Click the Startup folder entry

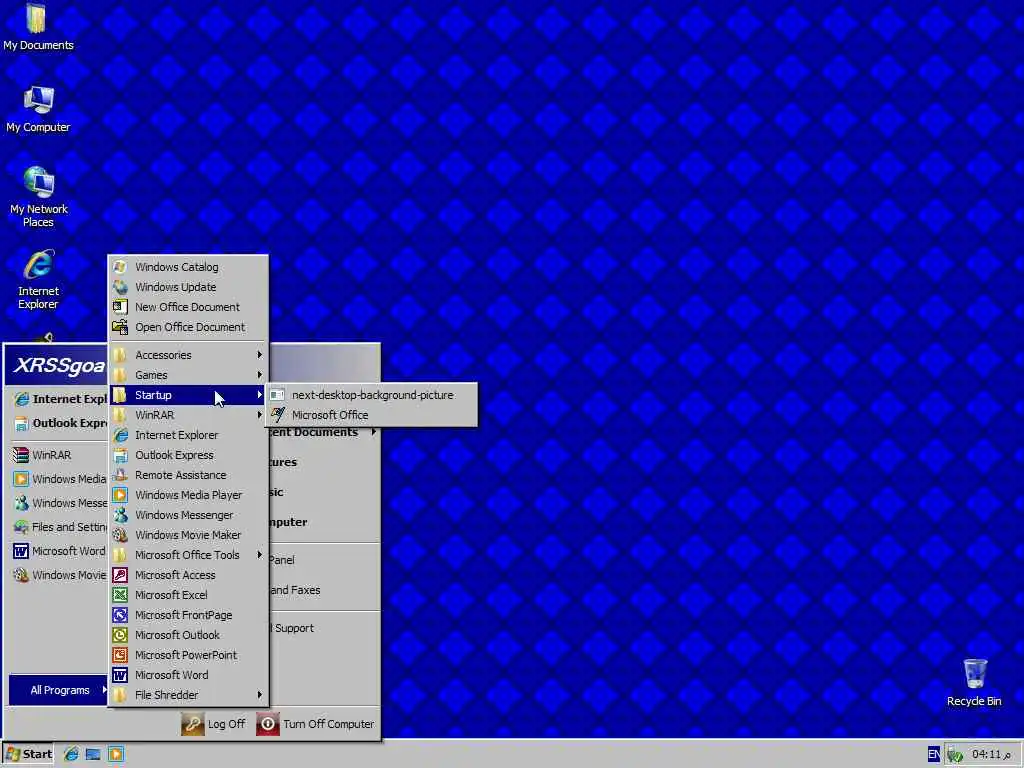coord(189,395)
